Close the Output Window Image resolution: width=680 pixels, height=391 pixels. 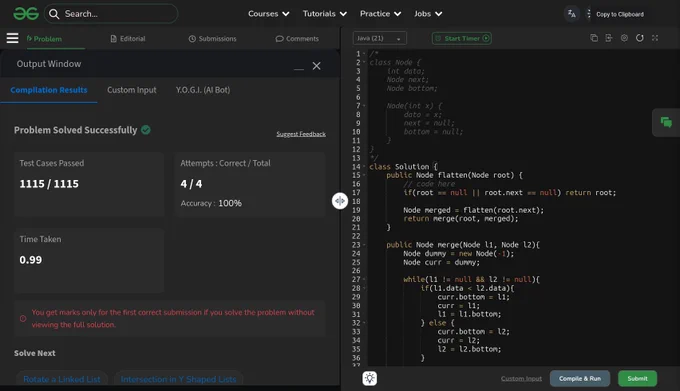pos(317,66)
